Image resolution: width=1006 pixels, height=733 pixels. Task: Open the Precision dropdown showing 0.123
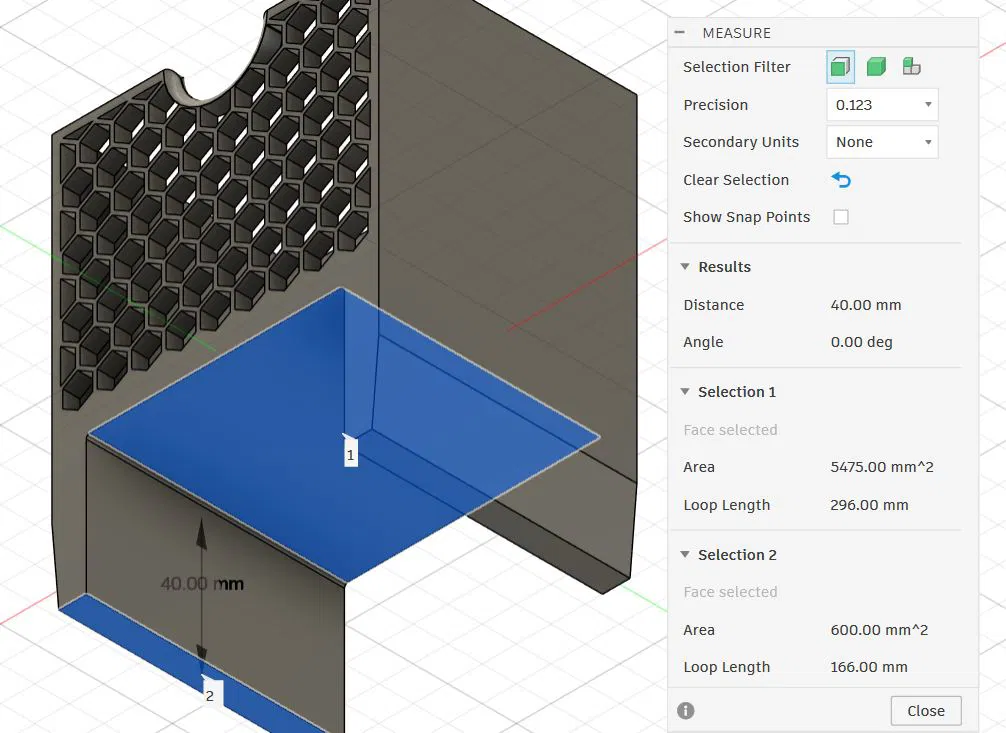pos(883,105)
